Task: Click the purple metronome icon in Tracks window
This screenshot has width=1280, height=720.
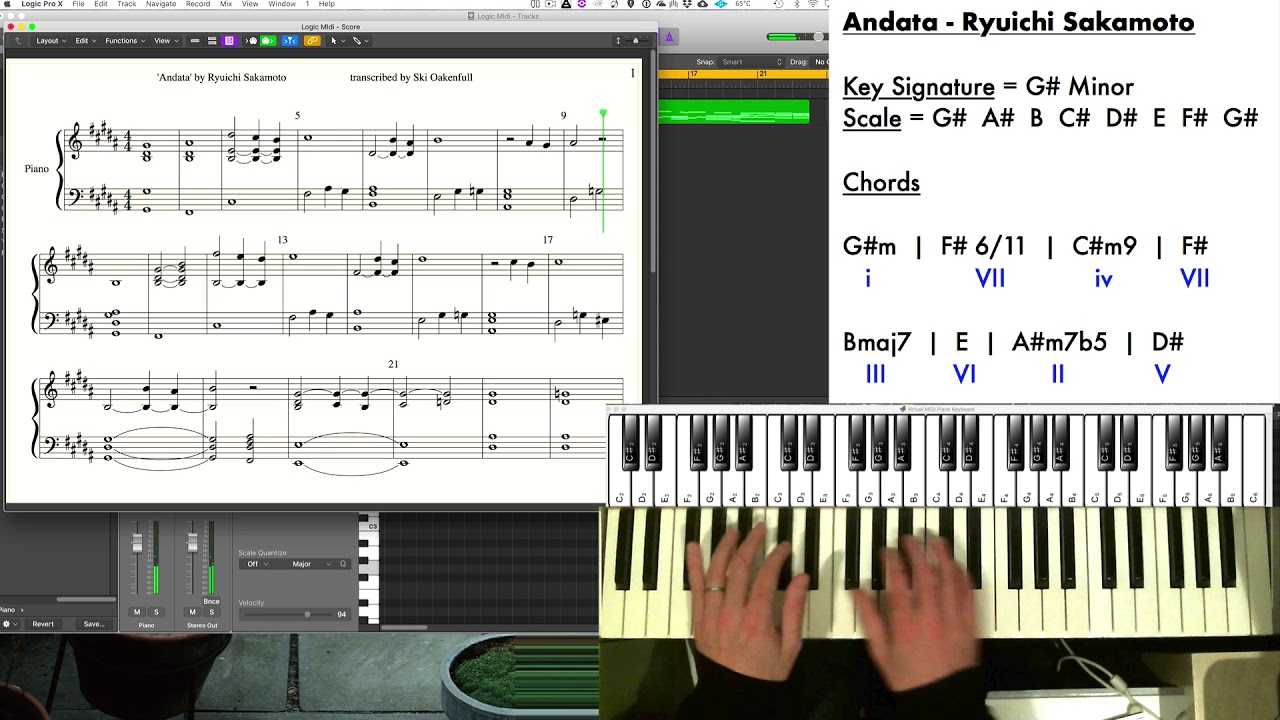Action: (x=669, y=37)
